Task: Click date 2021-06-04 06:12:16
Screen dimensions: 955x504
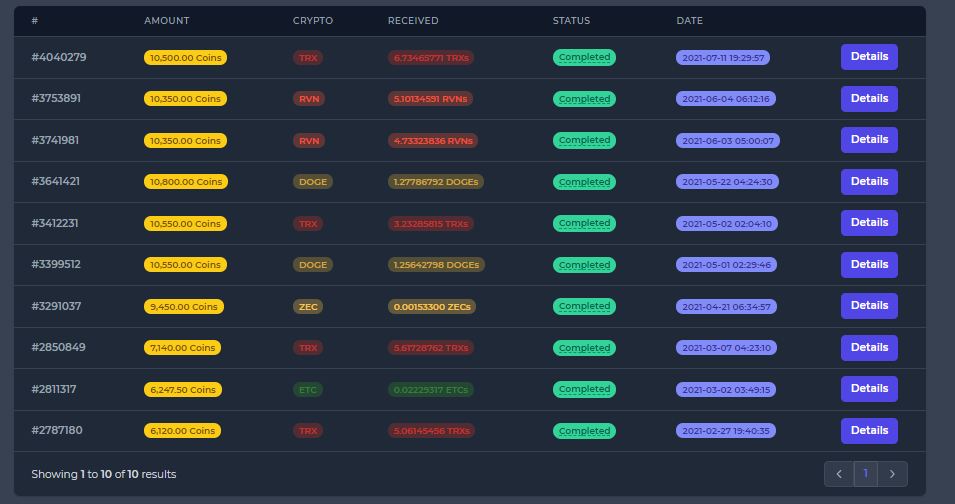Action: tap(726, 99)
